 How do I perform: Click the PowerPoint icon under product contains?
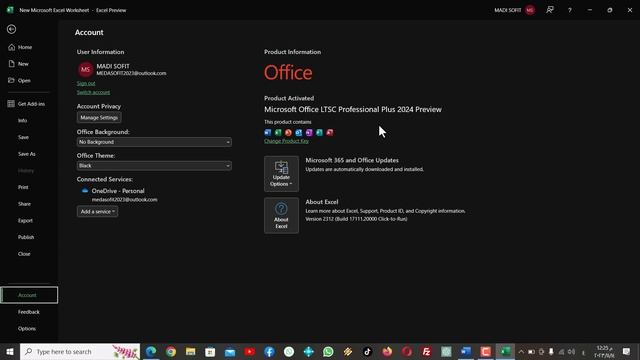tap(288, 132)
